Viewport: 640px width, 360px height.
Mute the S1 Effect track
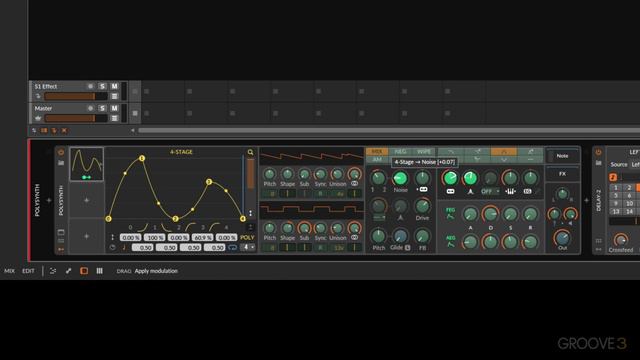coord(114,86)
